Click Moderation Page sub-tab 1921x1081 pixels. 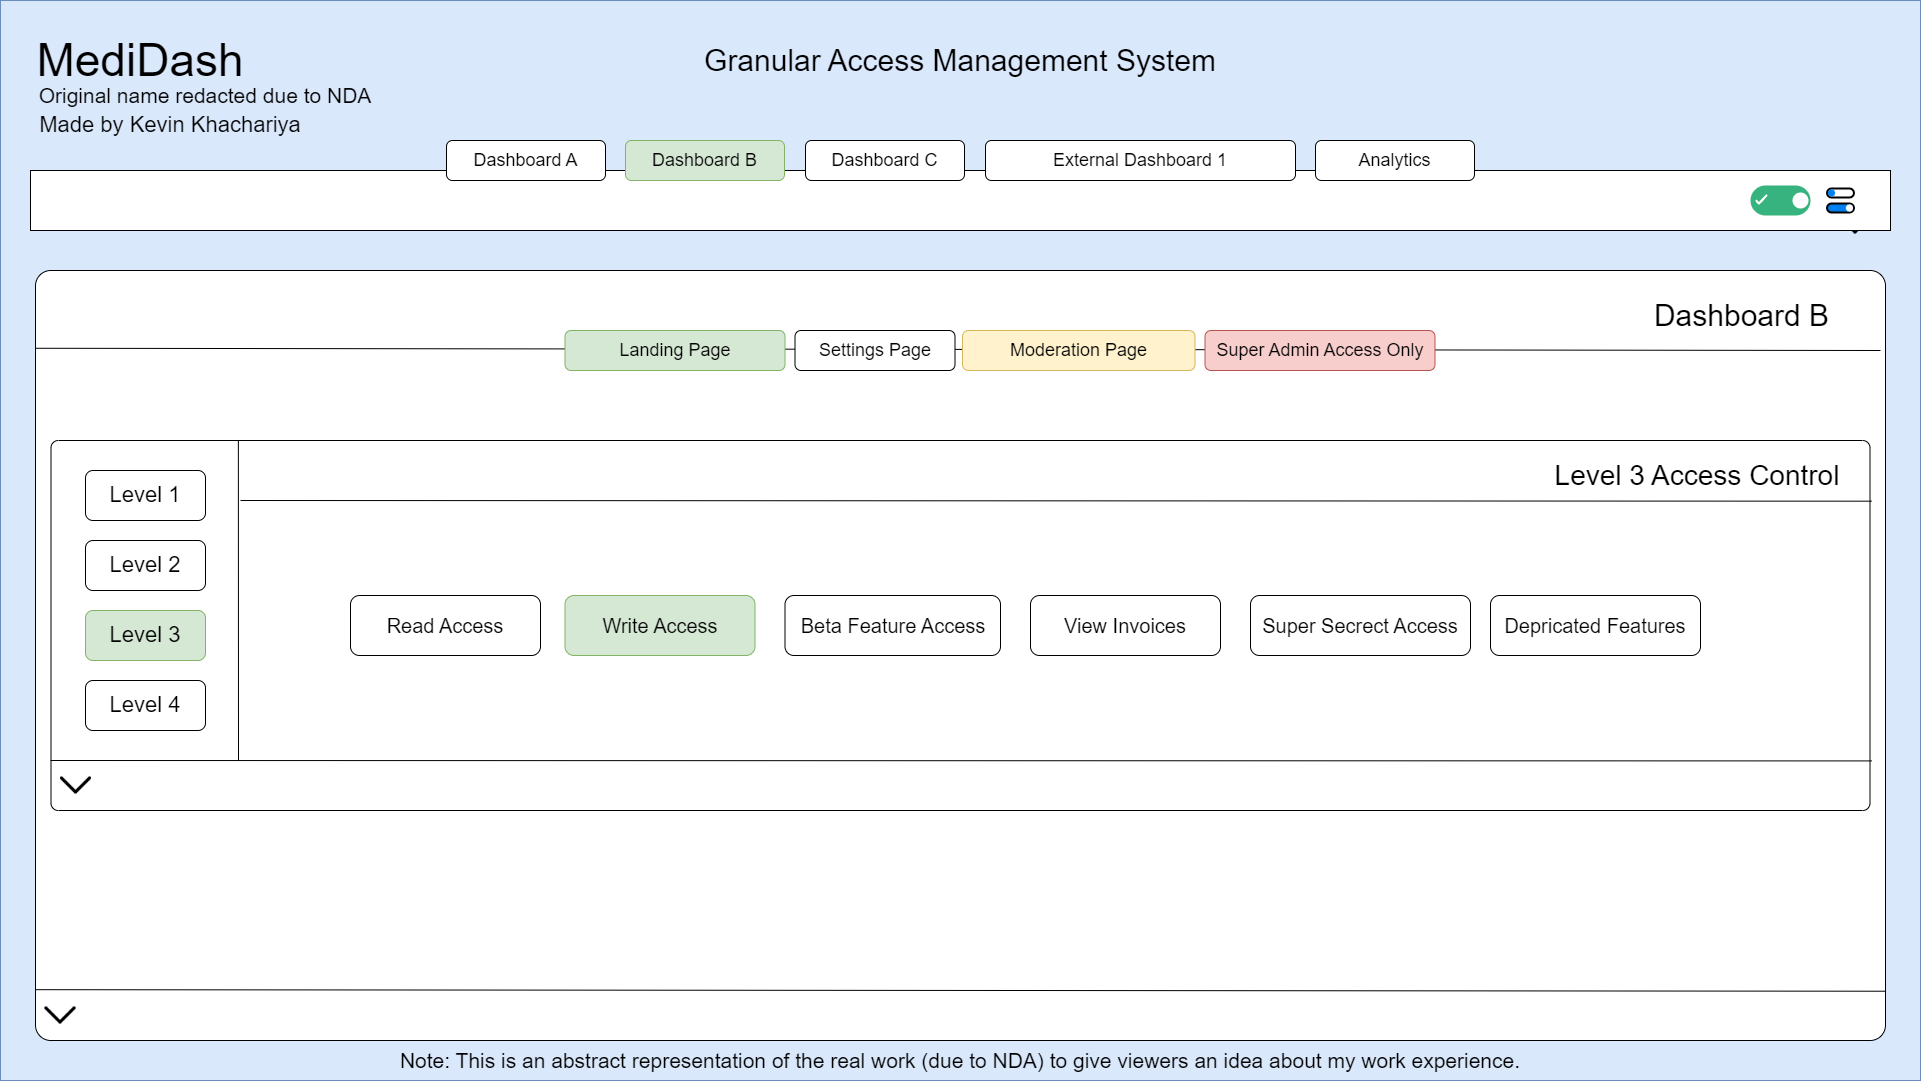(1078, 350)
